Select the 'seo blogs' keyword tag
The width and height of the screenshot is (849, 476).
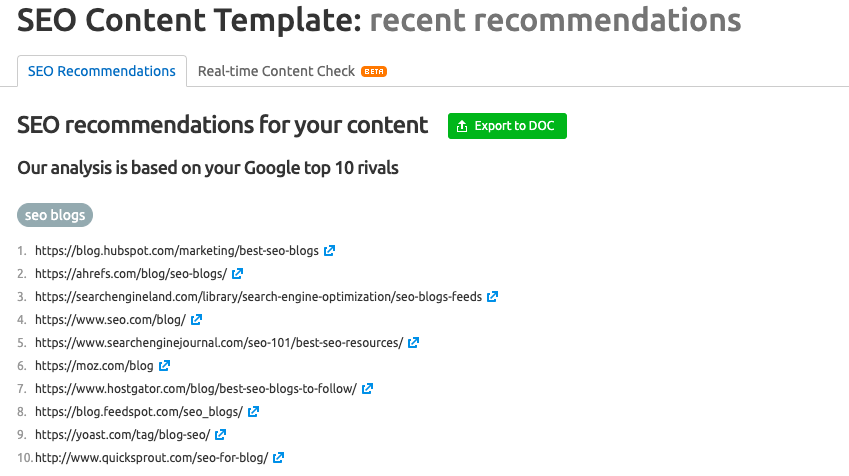coord(55,215)
